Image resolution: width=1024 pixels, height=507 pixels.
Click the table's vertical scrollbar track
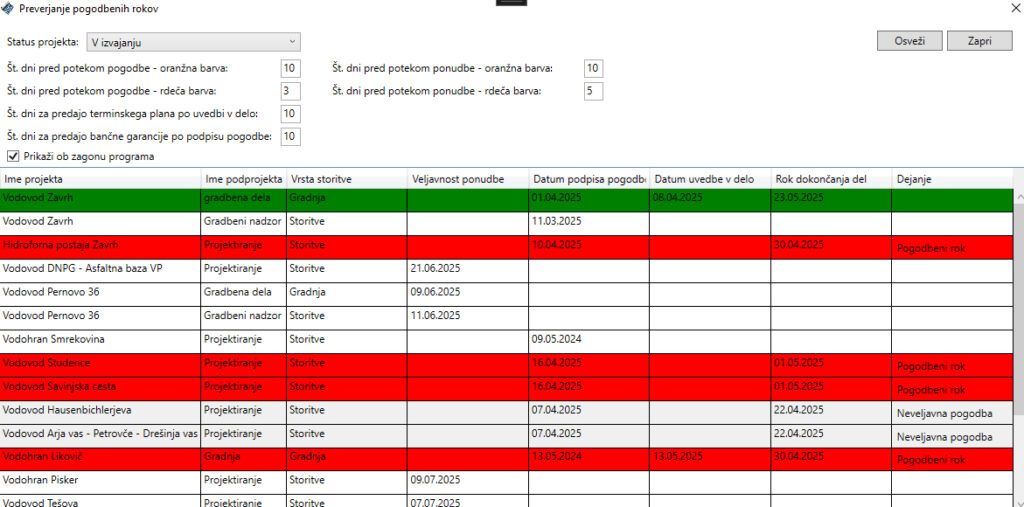1018,457
